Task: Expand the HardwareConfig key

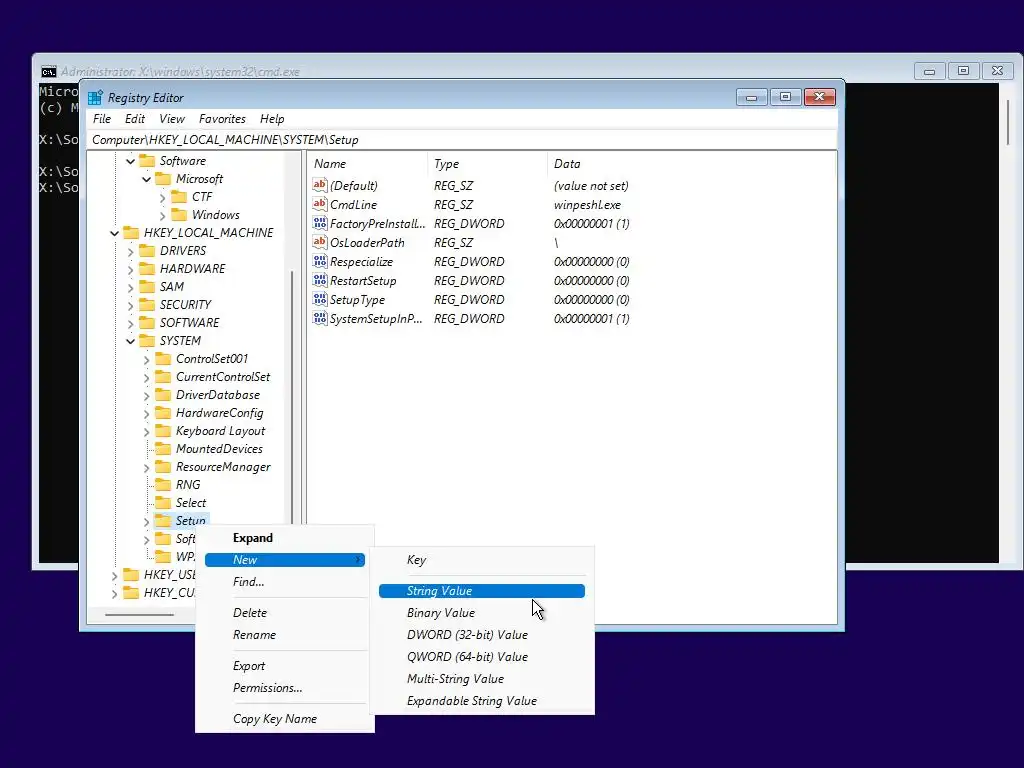Action: [146, 413]
